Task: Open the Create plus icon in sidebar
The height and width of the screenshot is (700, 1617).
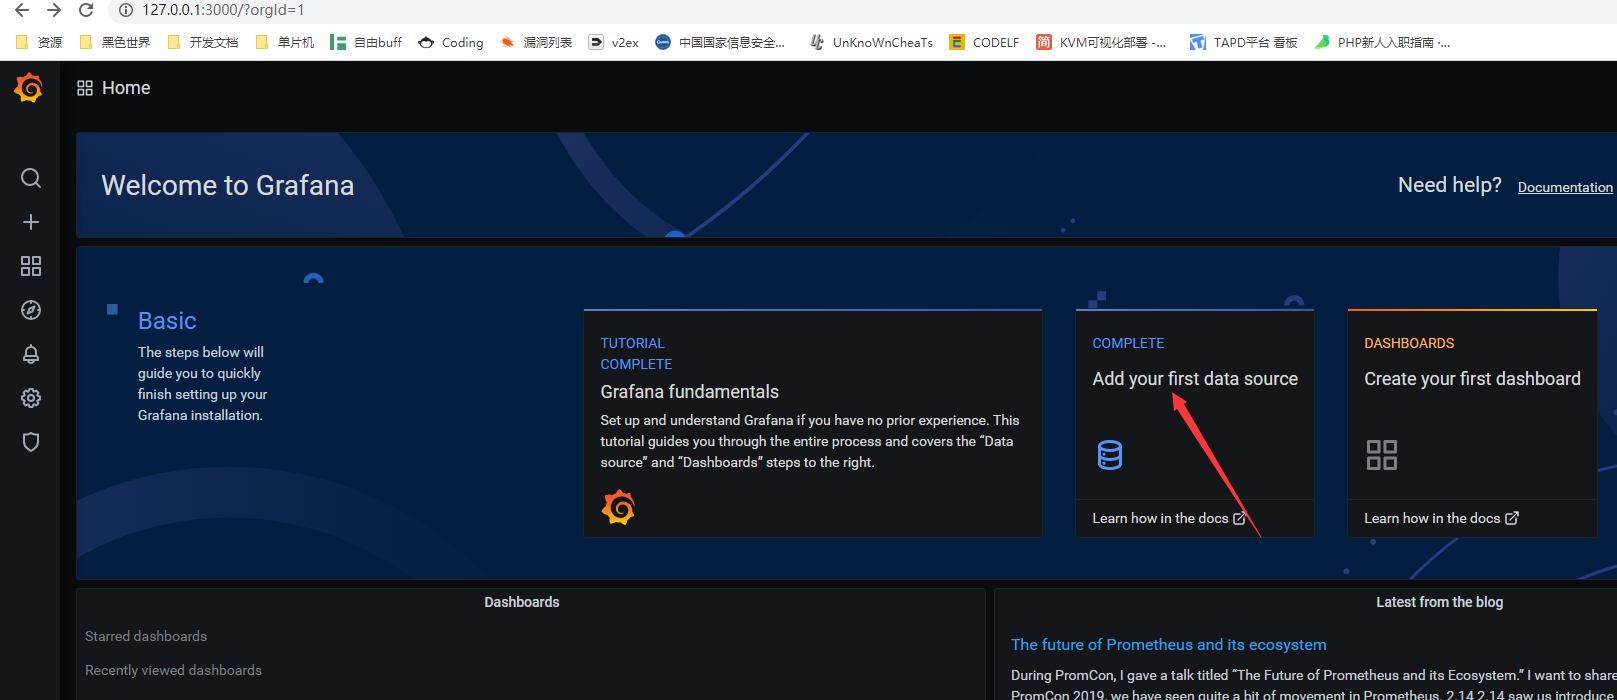Action: pos(31,222)
